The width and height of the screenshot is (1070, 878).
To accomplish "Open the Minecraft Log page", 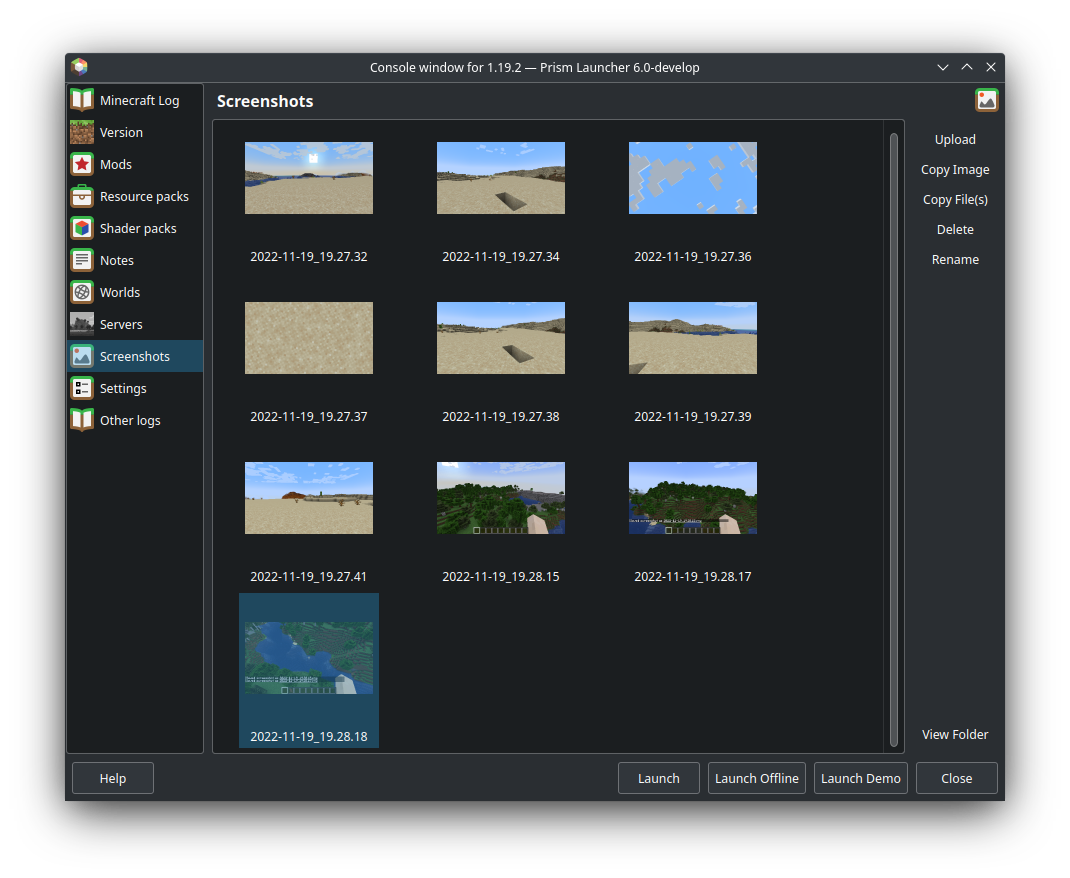I will (x=135, y=100).
